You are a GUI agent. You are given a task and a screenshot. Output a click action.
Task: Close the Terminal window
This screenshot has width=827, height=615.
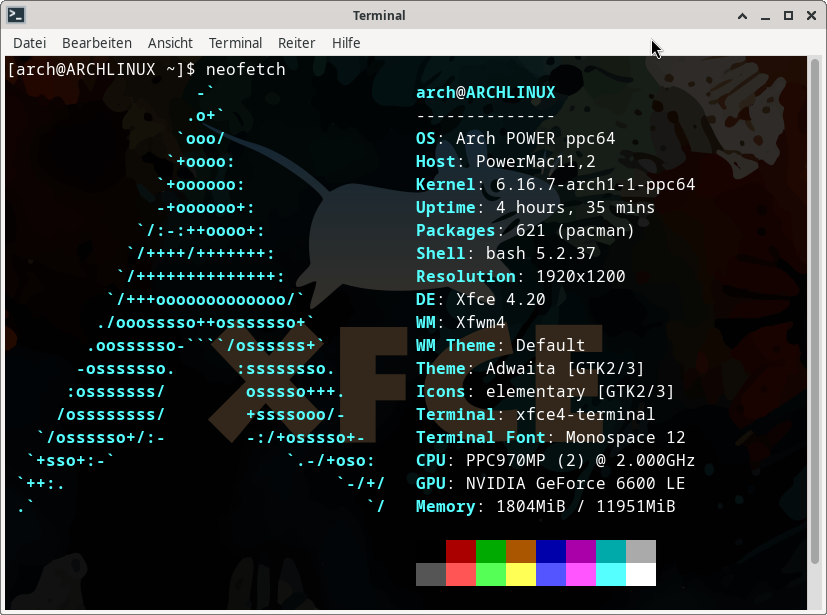(810, 15)
